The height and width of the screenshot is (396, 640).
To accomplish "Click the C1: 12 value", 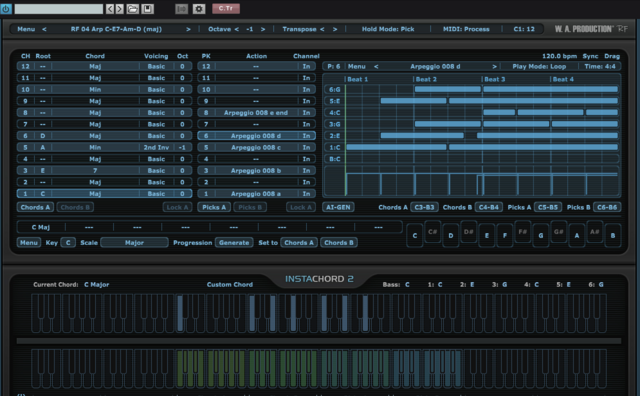I will pyautogui.click(x=524, y=29).
